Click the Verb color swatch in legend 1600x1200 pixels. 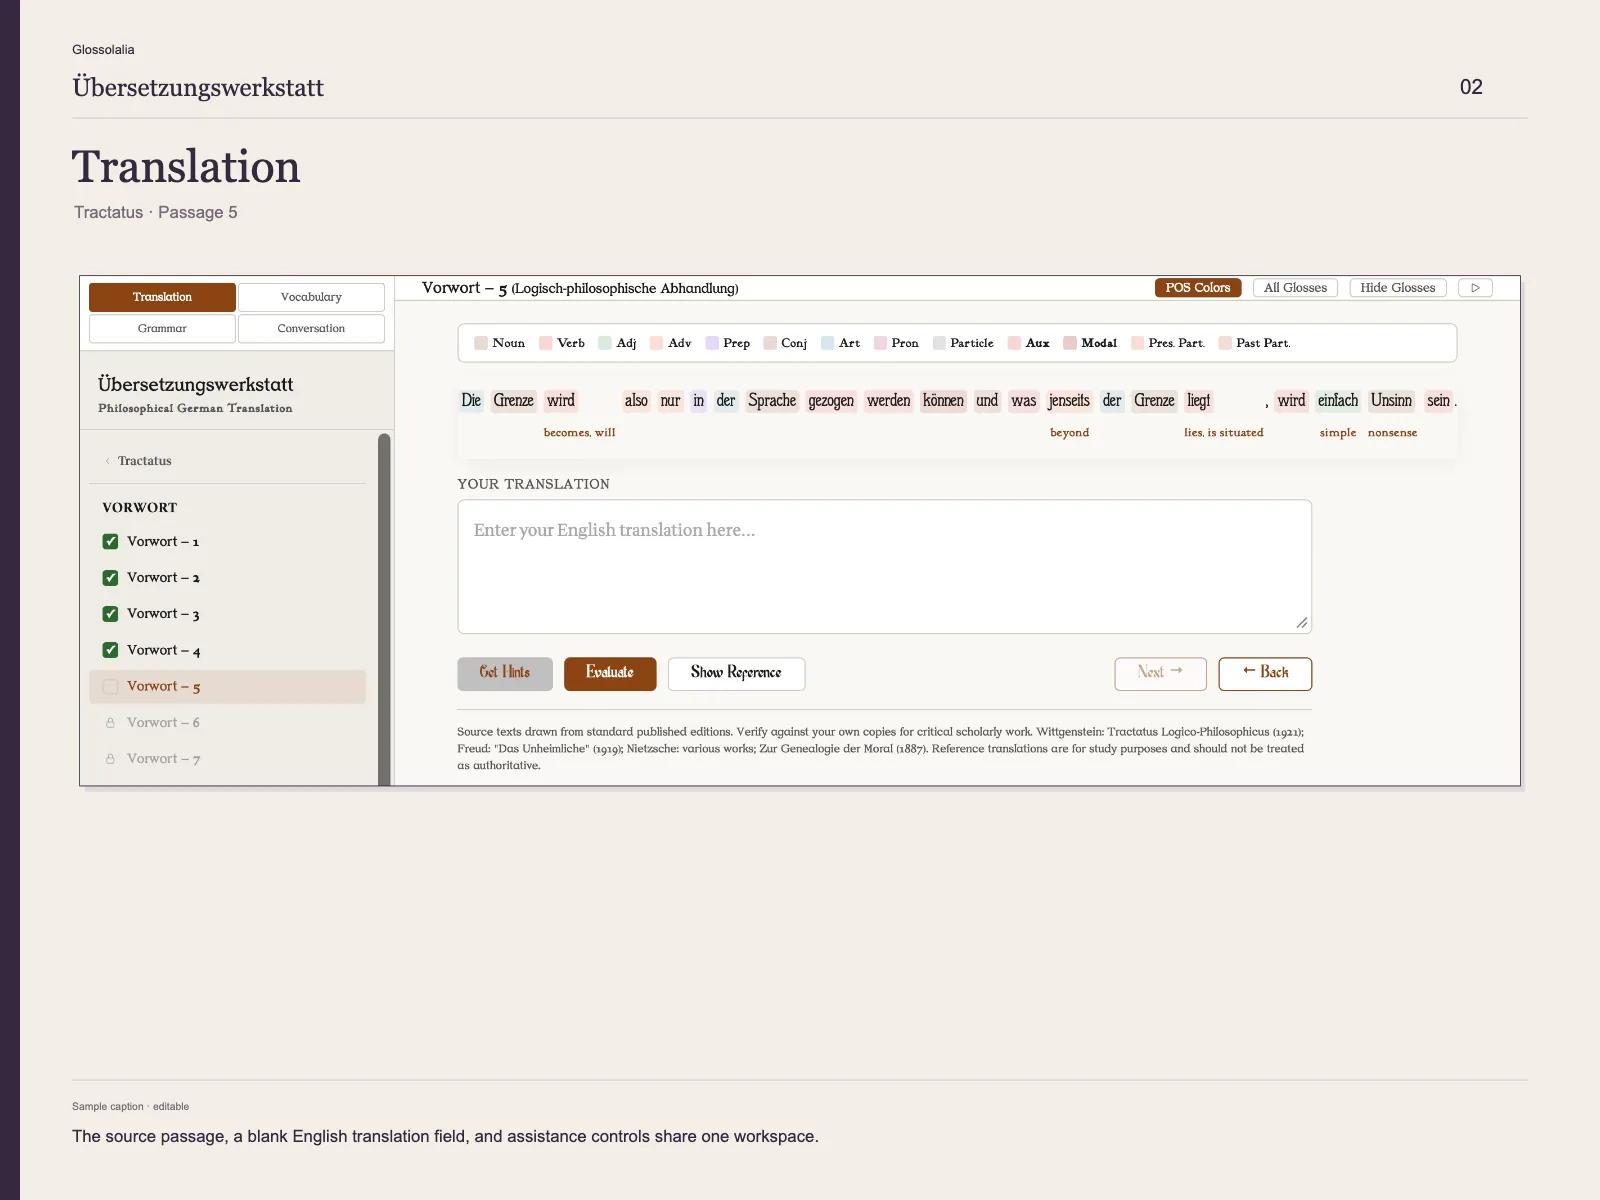546,343
